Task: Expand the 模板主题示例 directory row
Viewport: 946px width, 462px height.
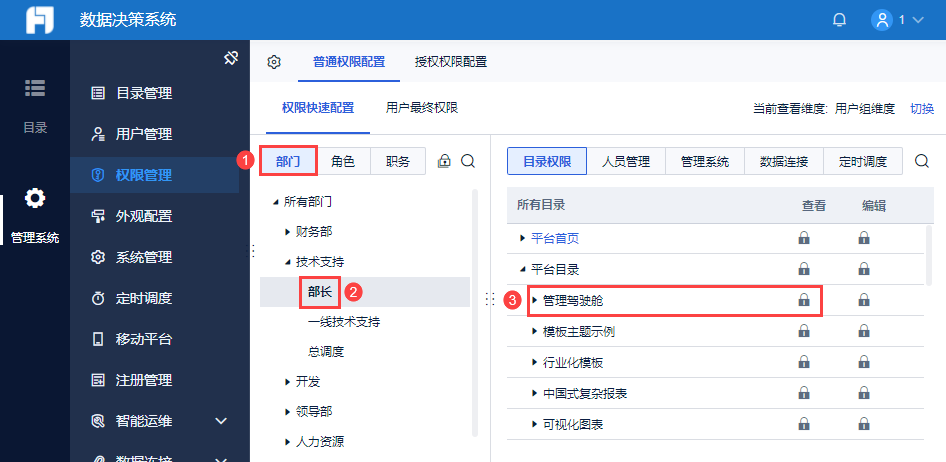Action: (x=536, y=331)
